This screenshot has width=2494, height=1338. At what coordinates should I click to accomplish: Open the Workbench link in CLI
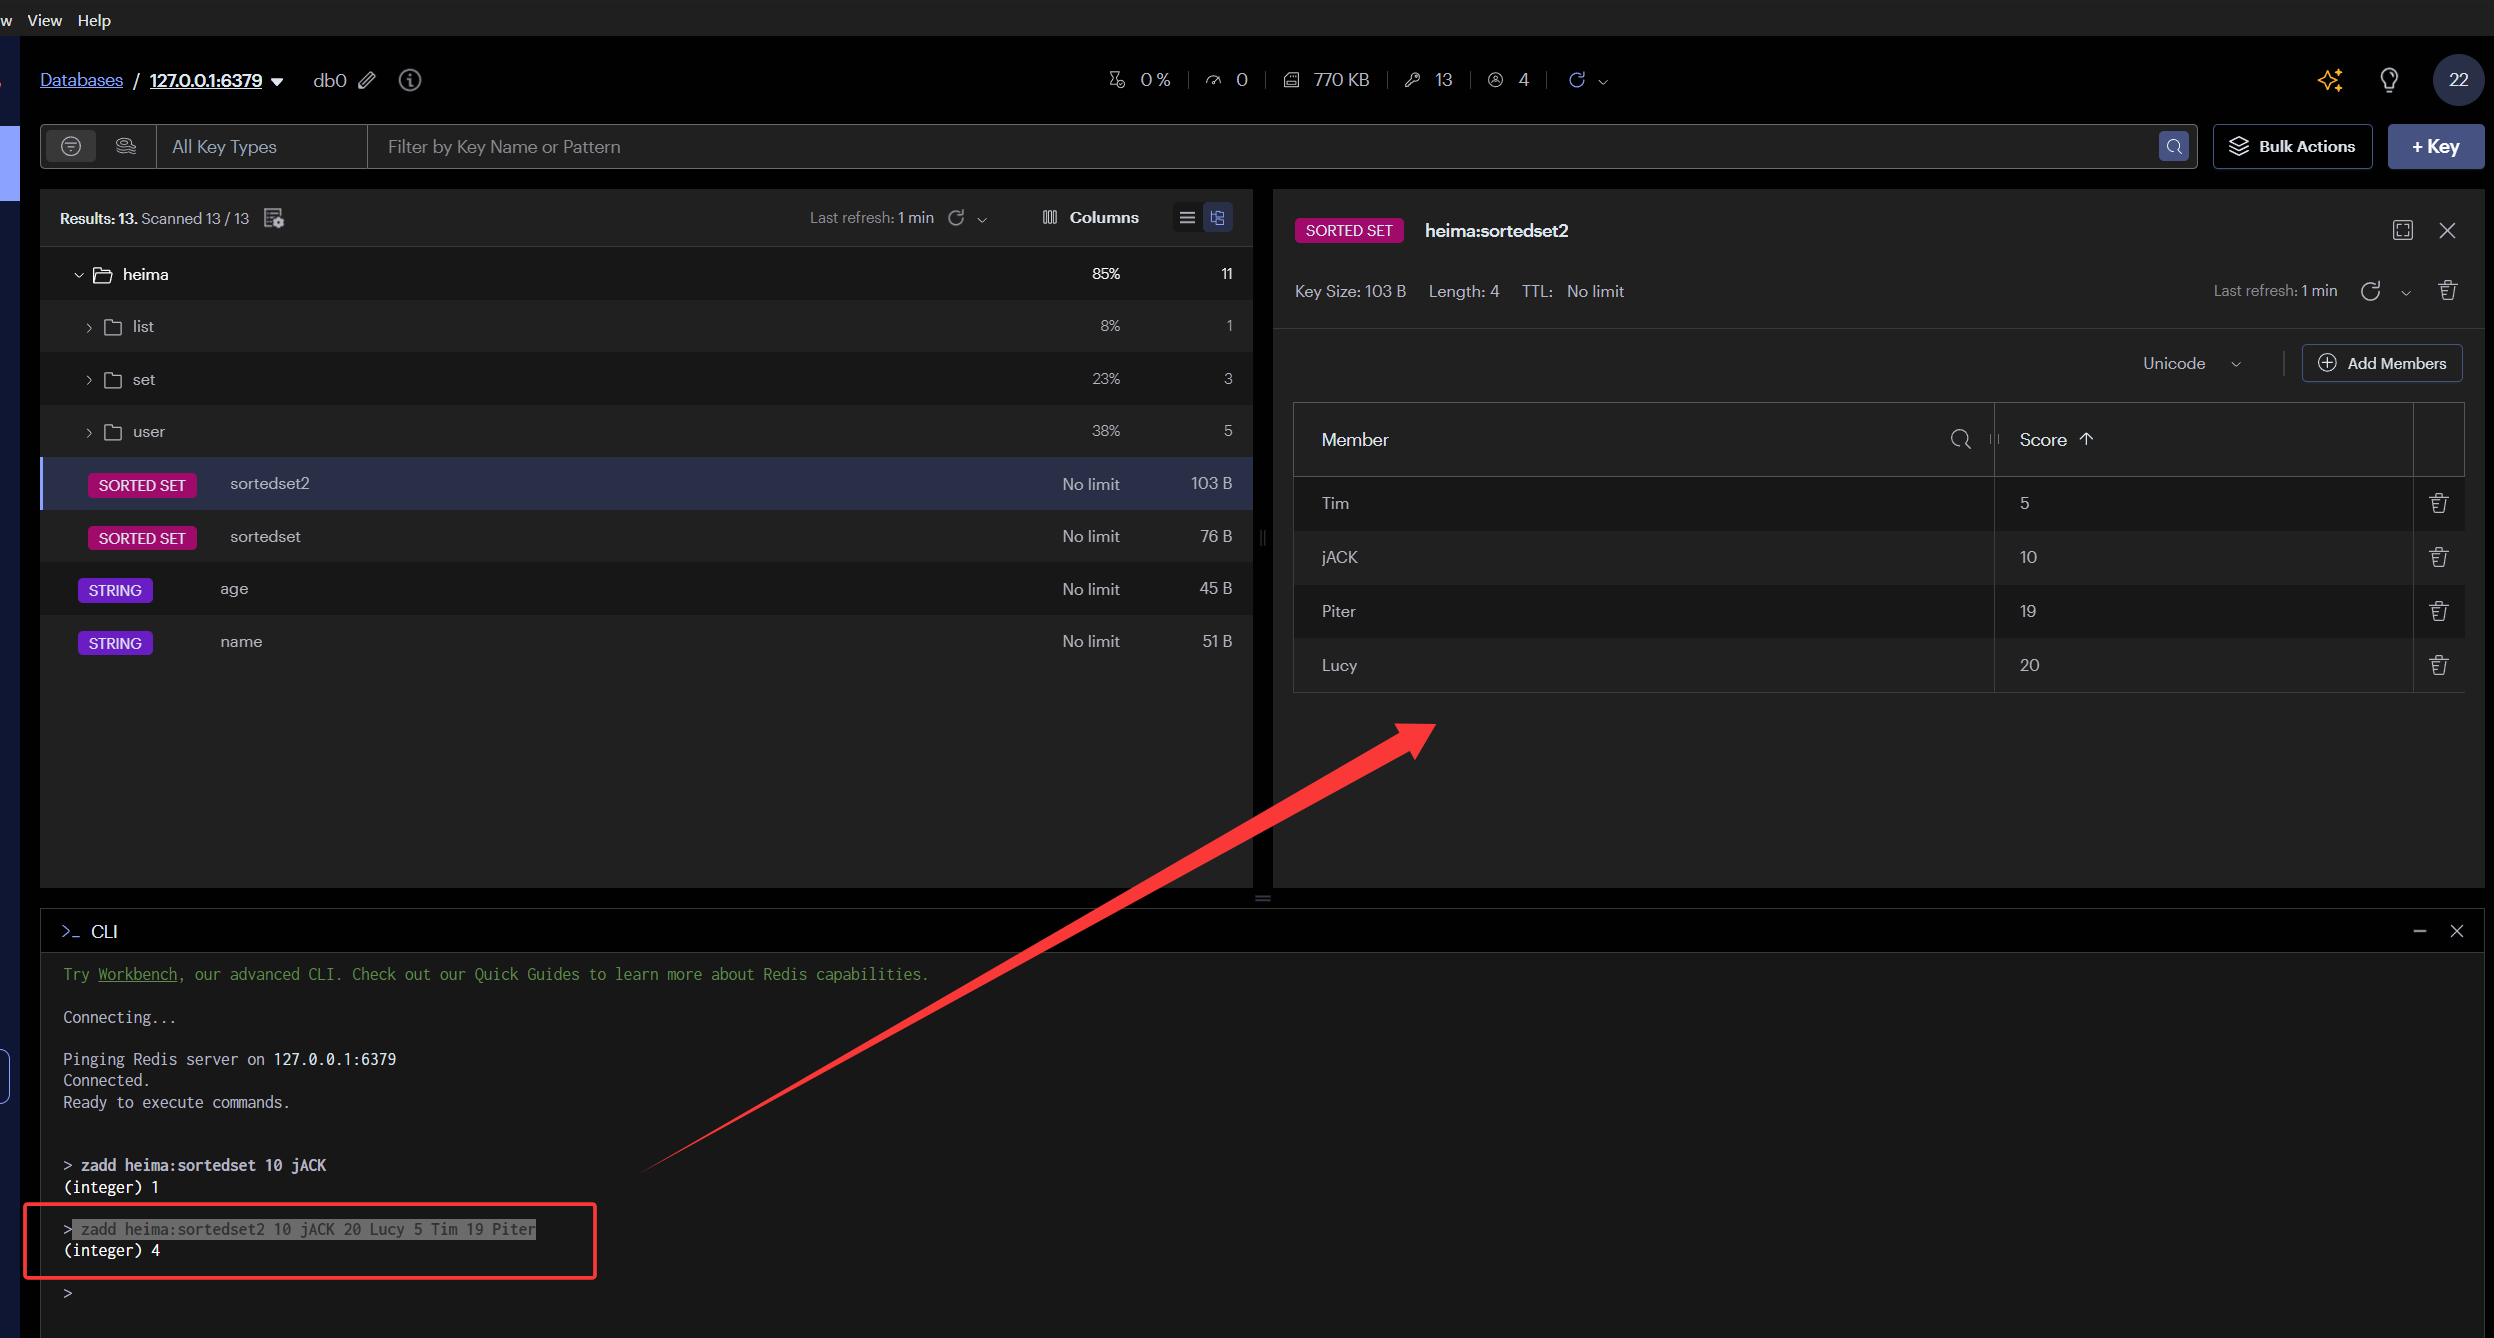(x=137, y=974)
